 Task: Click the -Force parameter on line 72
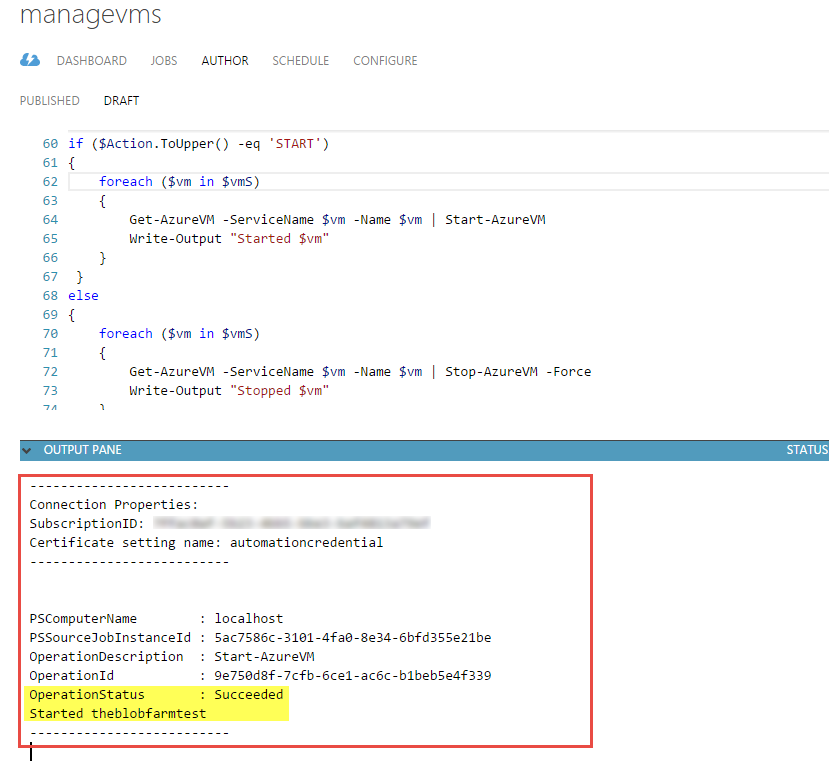point(568,372)
